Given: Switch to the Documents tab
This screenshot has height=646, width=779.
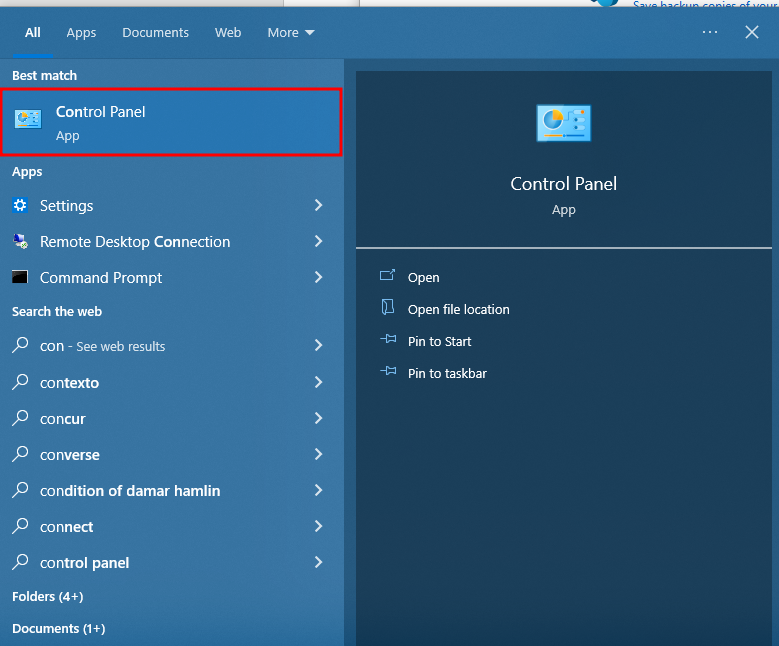Looking at the screenshot, I should 156,33.
